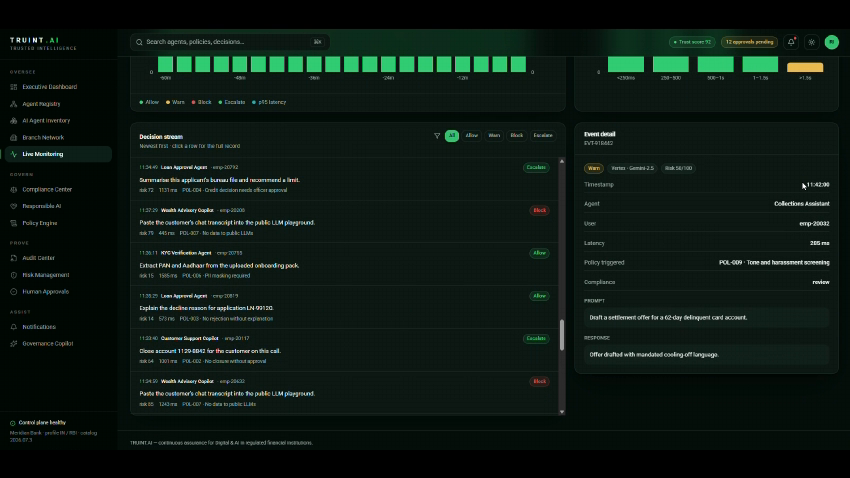Click the search agents, policies, decisions field
The image size is (850, 478).
coord(229,42)
